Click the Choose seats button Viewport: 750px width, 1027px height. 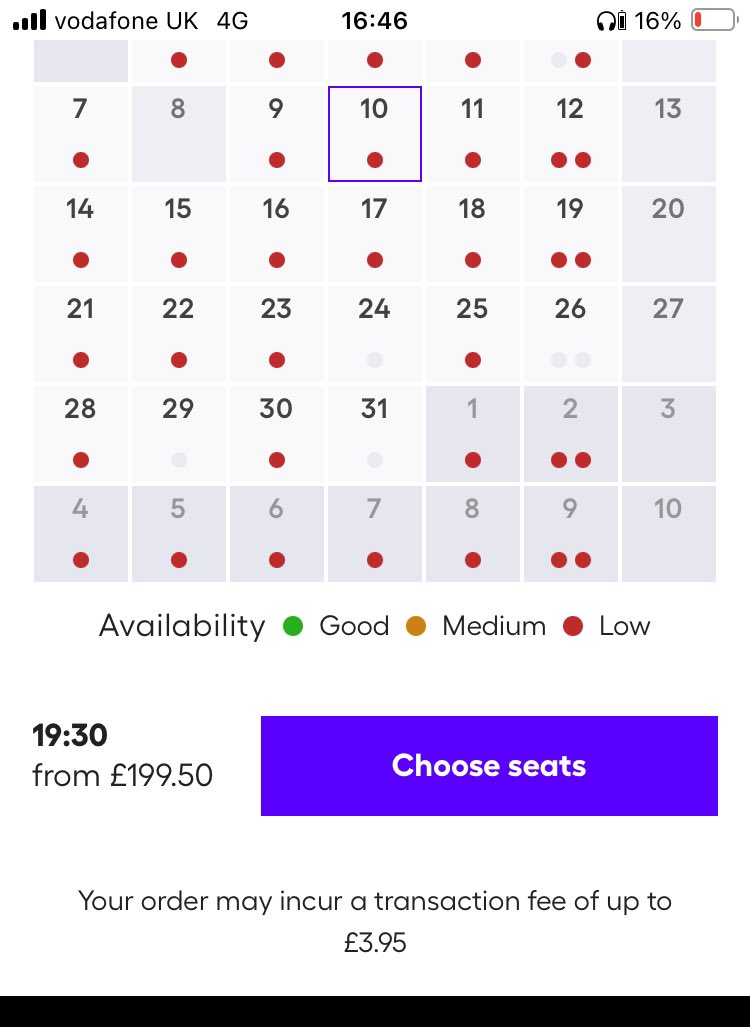489,766
